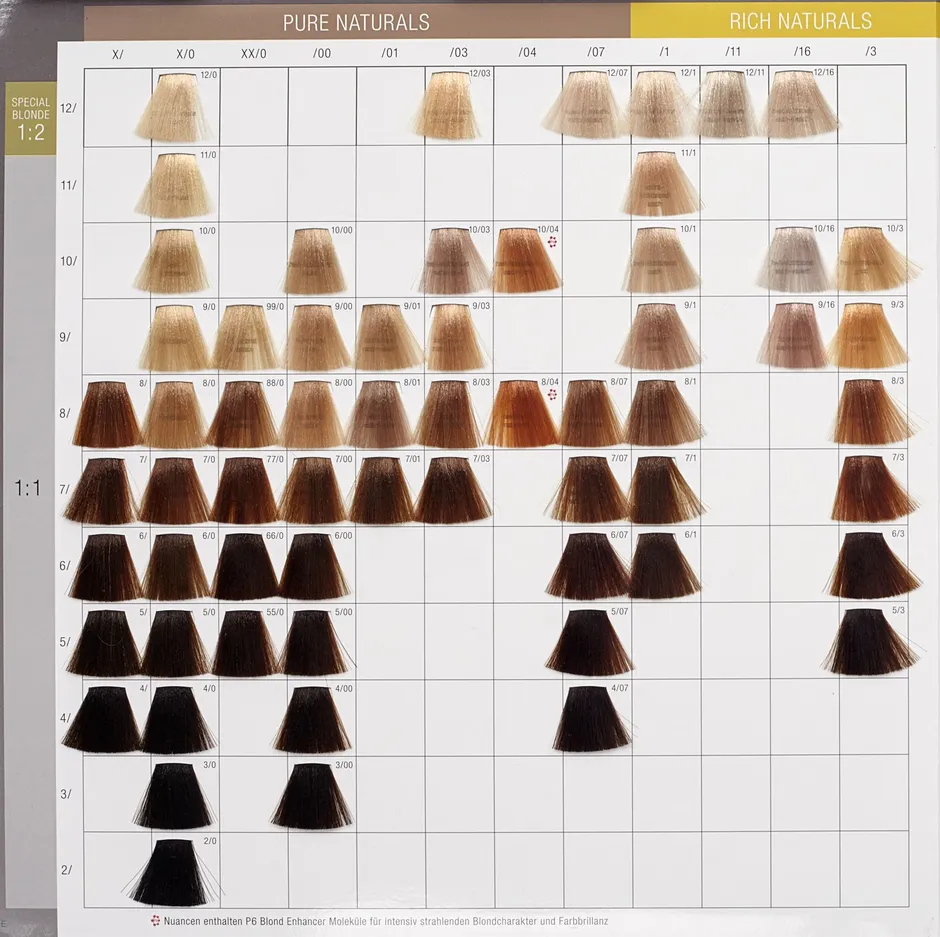Choose the 9/0 hair swatch
Viewport: 940px width, 937px height.
pos(177,337)
